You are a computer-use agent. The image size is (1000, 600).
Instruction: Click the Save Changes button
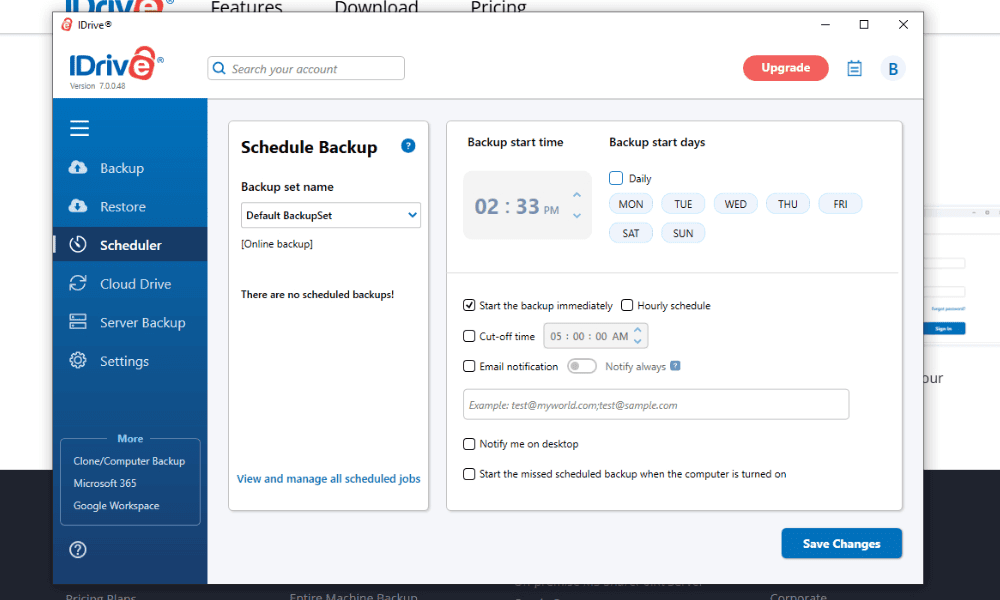(841, 544)
